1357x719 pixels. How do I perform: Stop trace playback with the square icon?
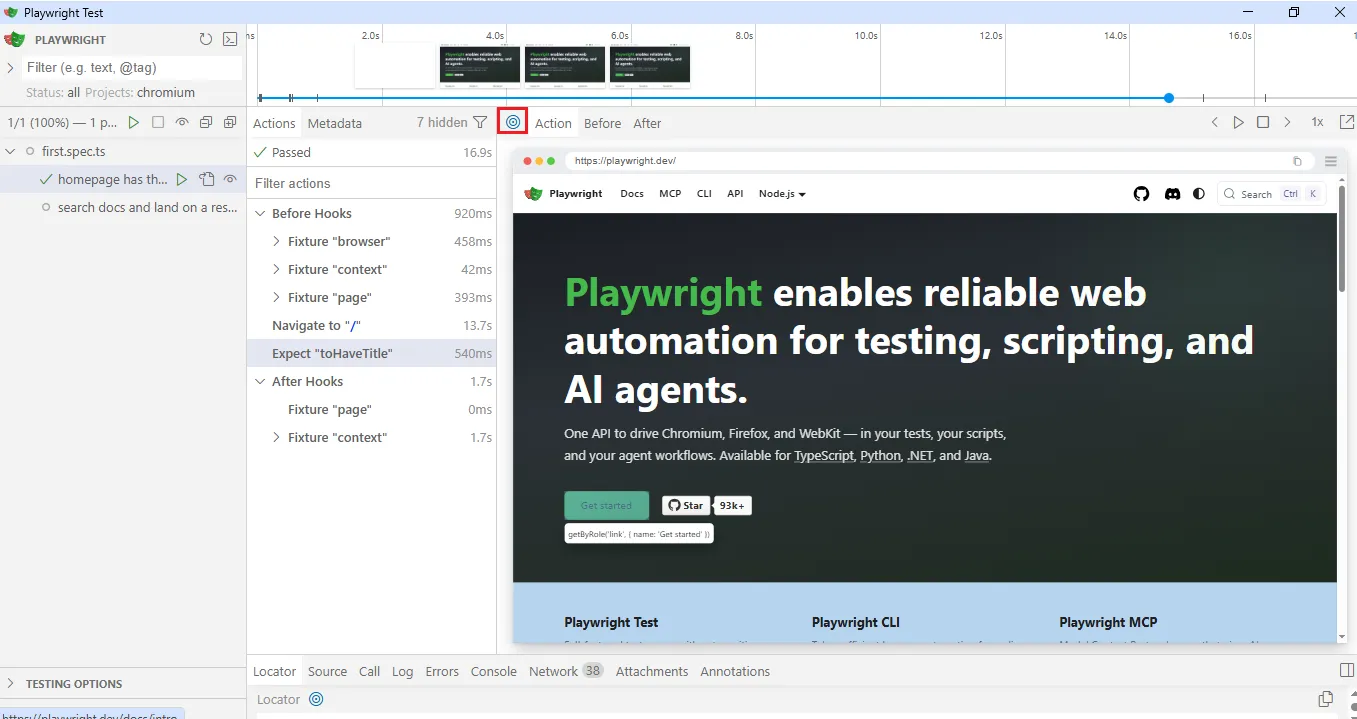coord(1263,122)
